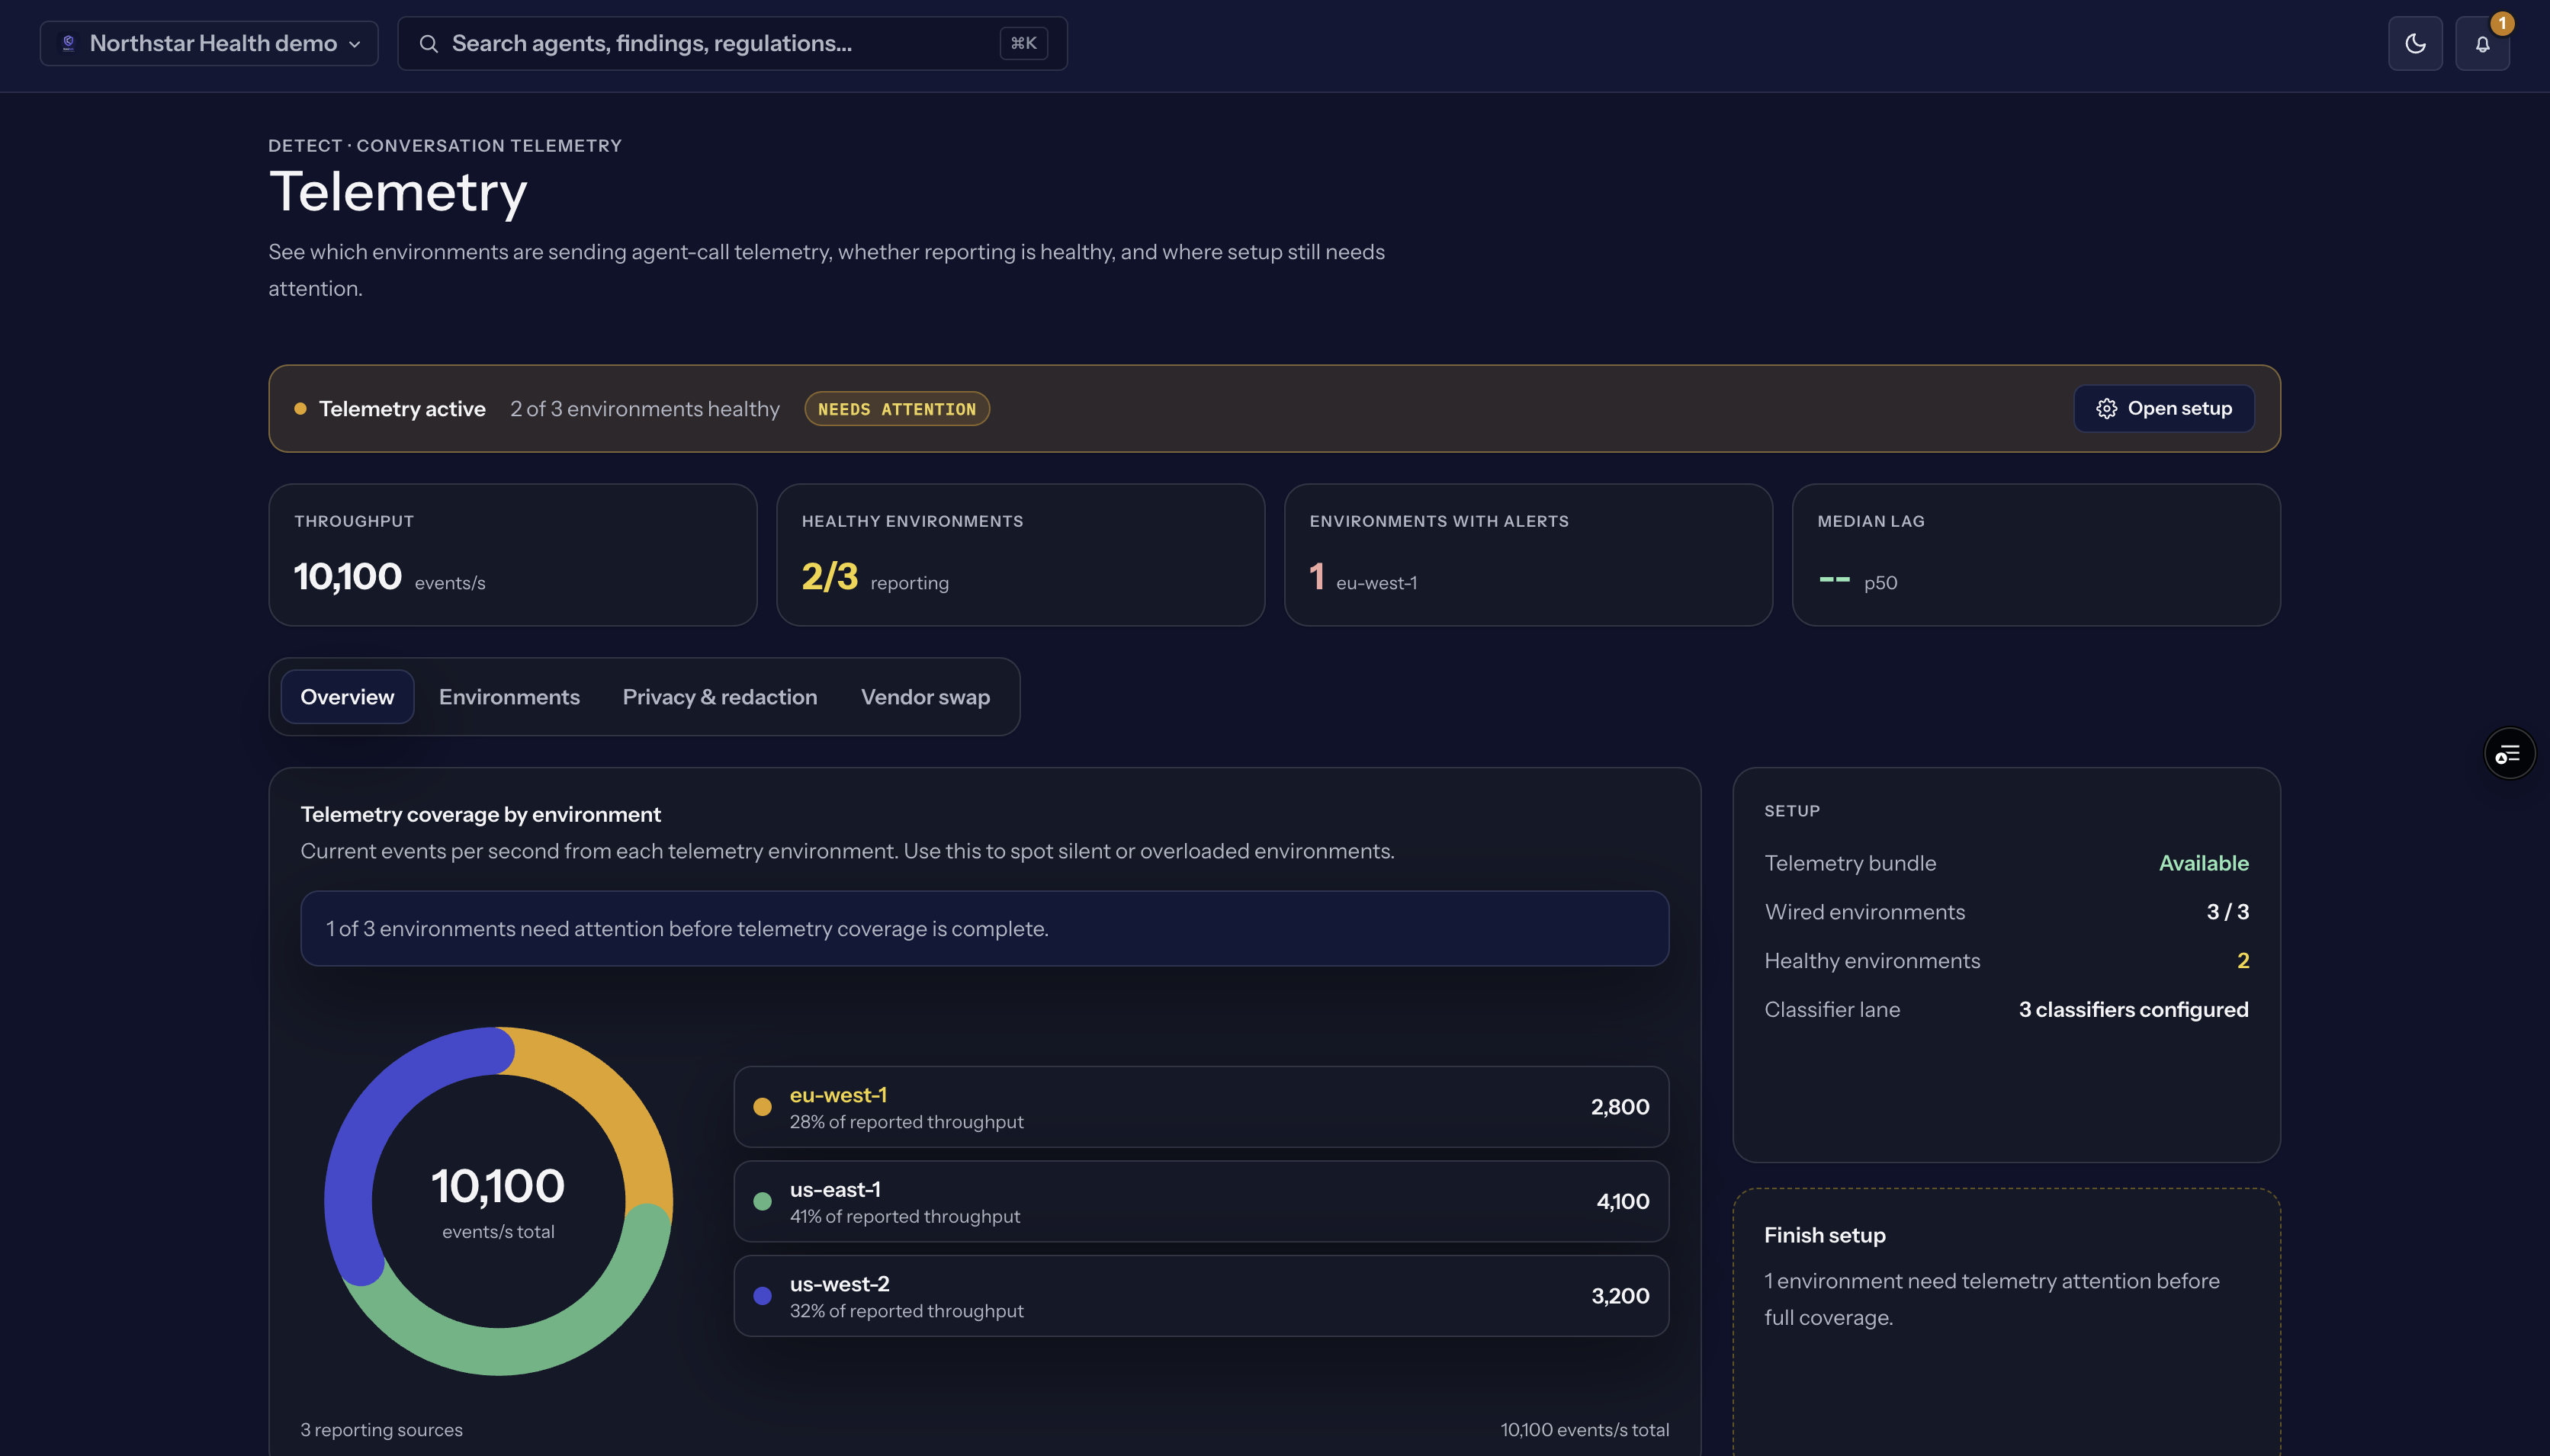The height and width of the screenshot is (1456, 2550).
Task: Click the NEEDS ATTENTION status badge
Action: point(897,408)
